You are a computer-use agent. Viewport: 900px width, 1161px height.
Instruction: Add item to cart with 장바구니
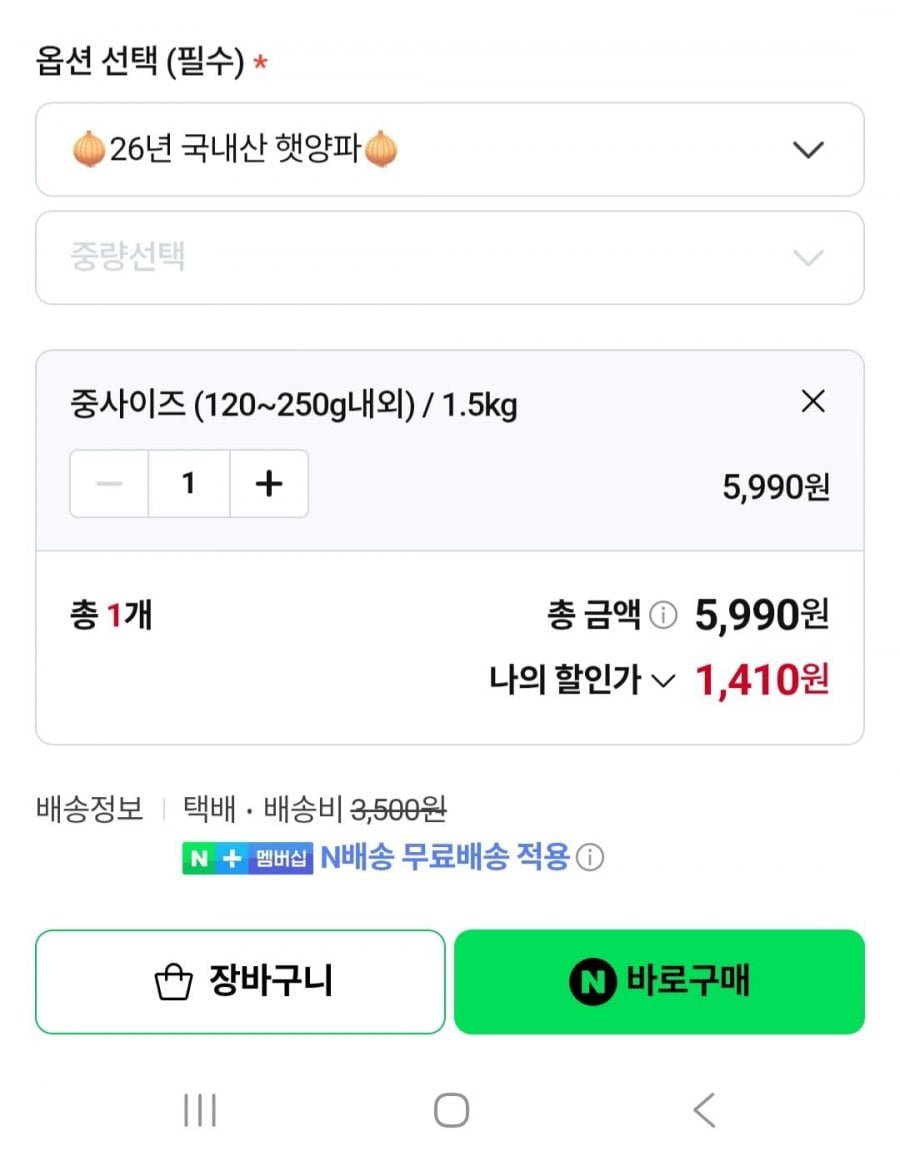[241, 982]
